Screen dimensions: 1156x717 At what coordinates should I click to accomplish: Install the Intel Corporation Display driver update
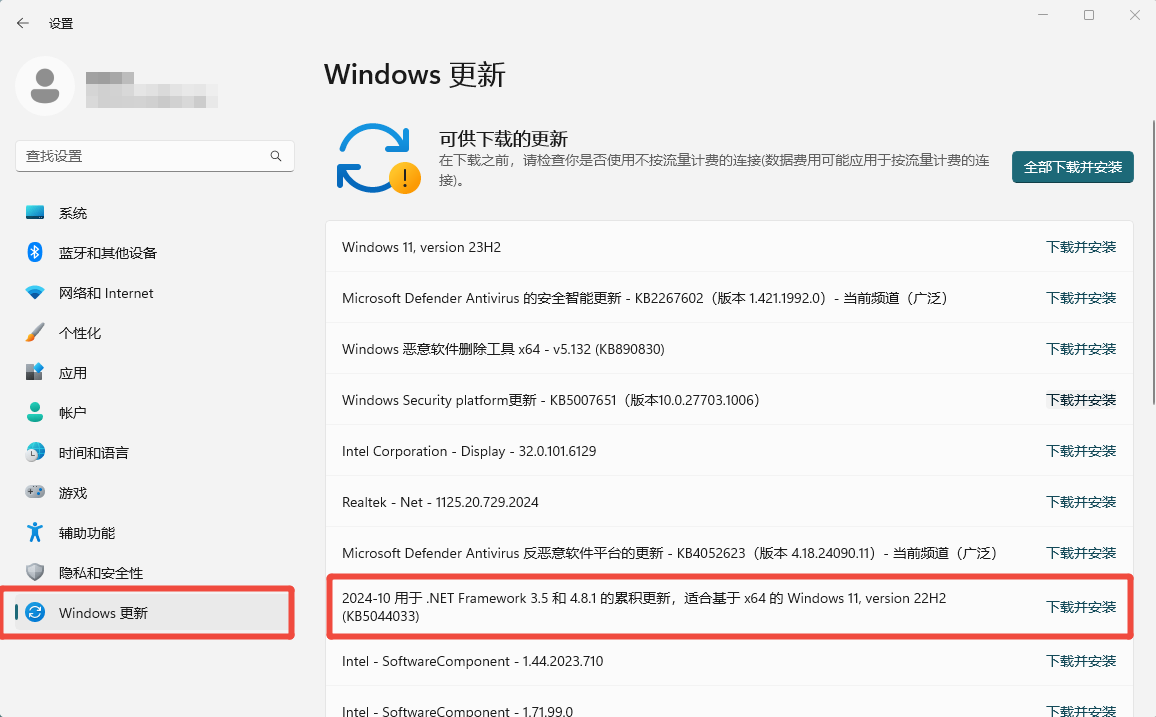1081,450
